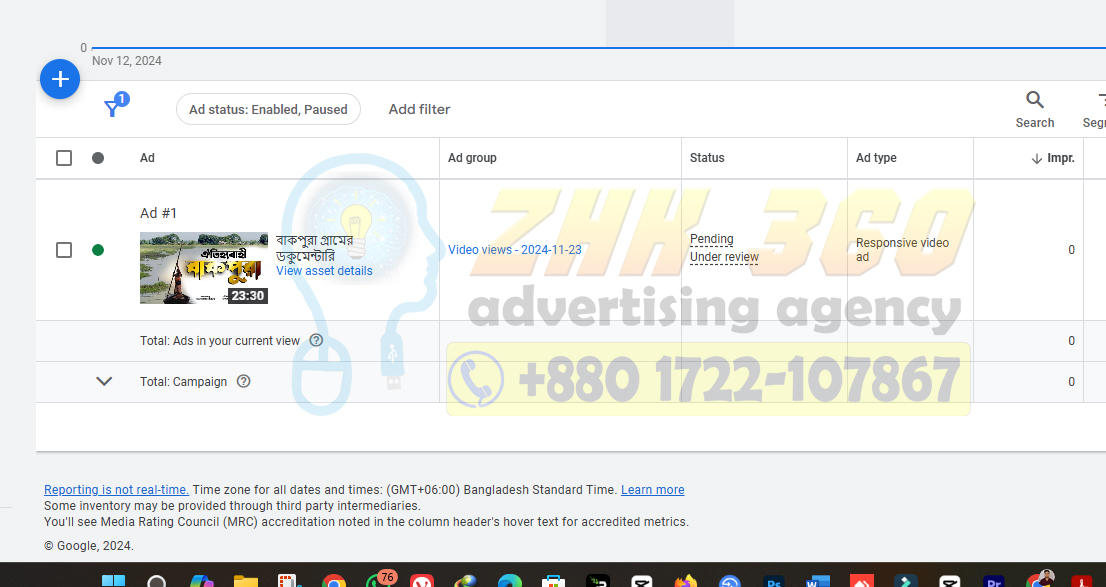Tick the select-all ads header checkbox
The image size is (1106, 587).
[63, 158]
